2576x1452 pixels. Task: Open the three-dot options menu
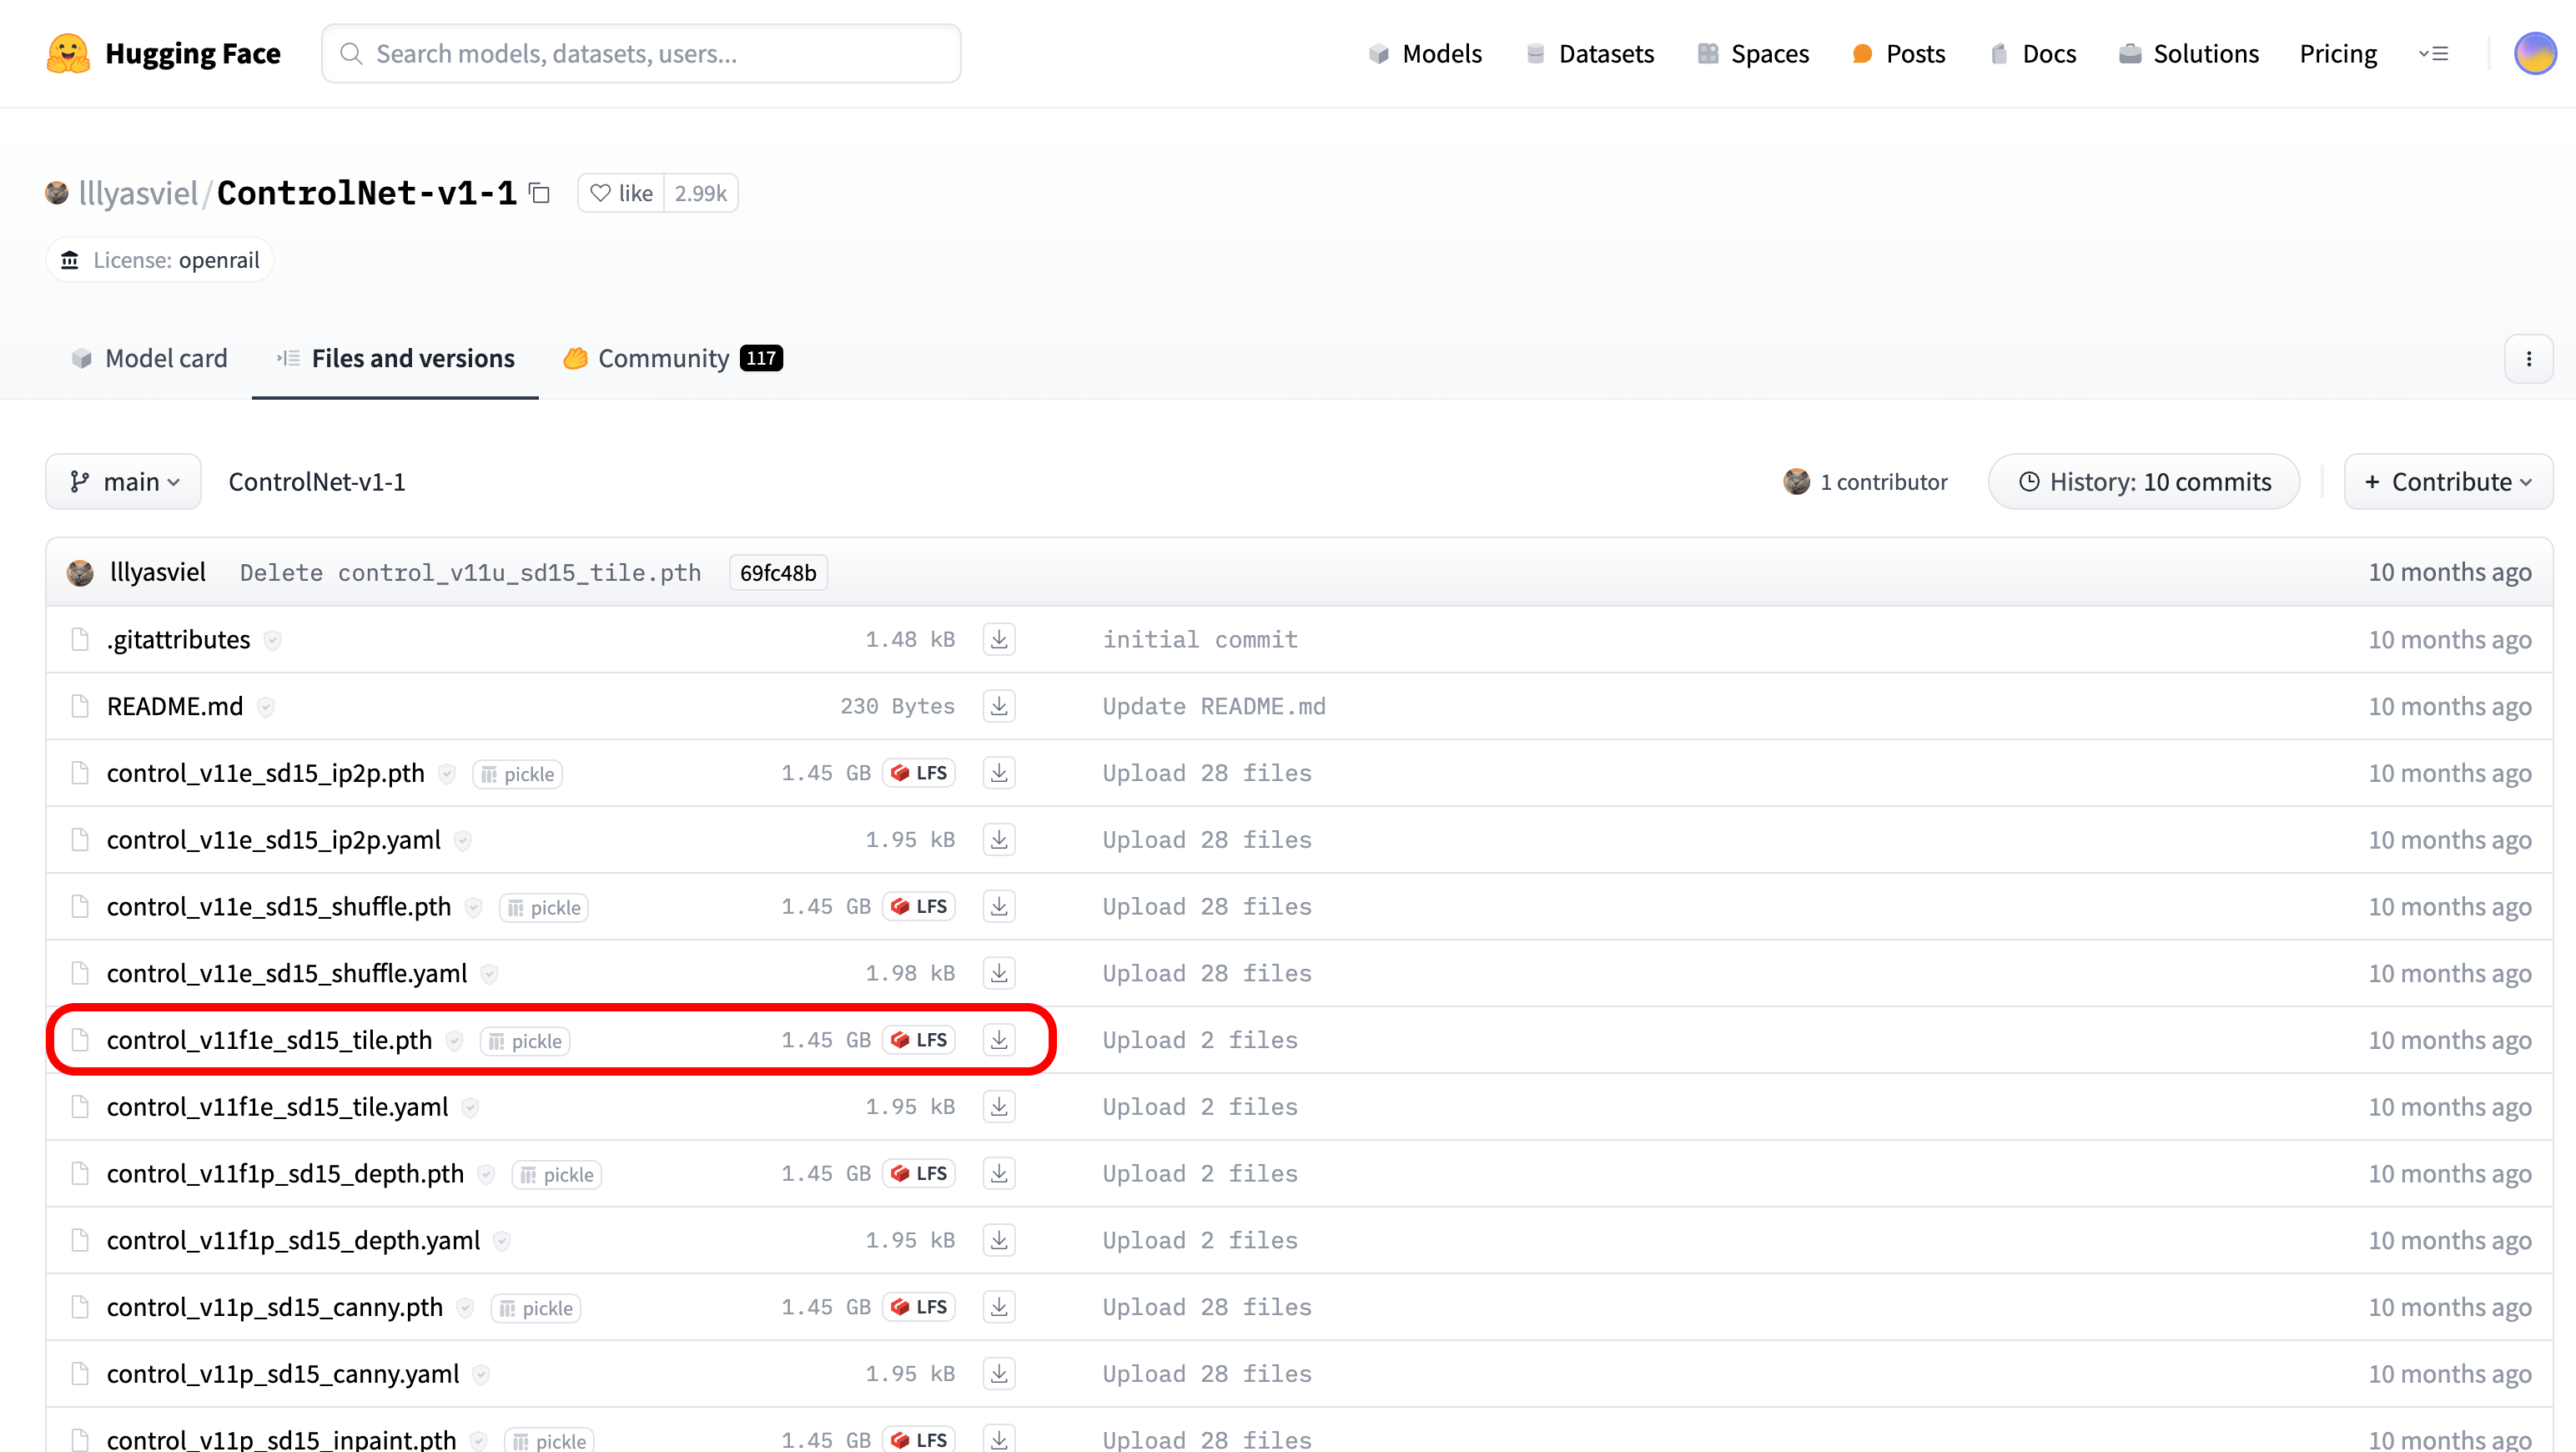[x=2528, y=359]
